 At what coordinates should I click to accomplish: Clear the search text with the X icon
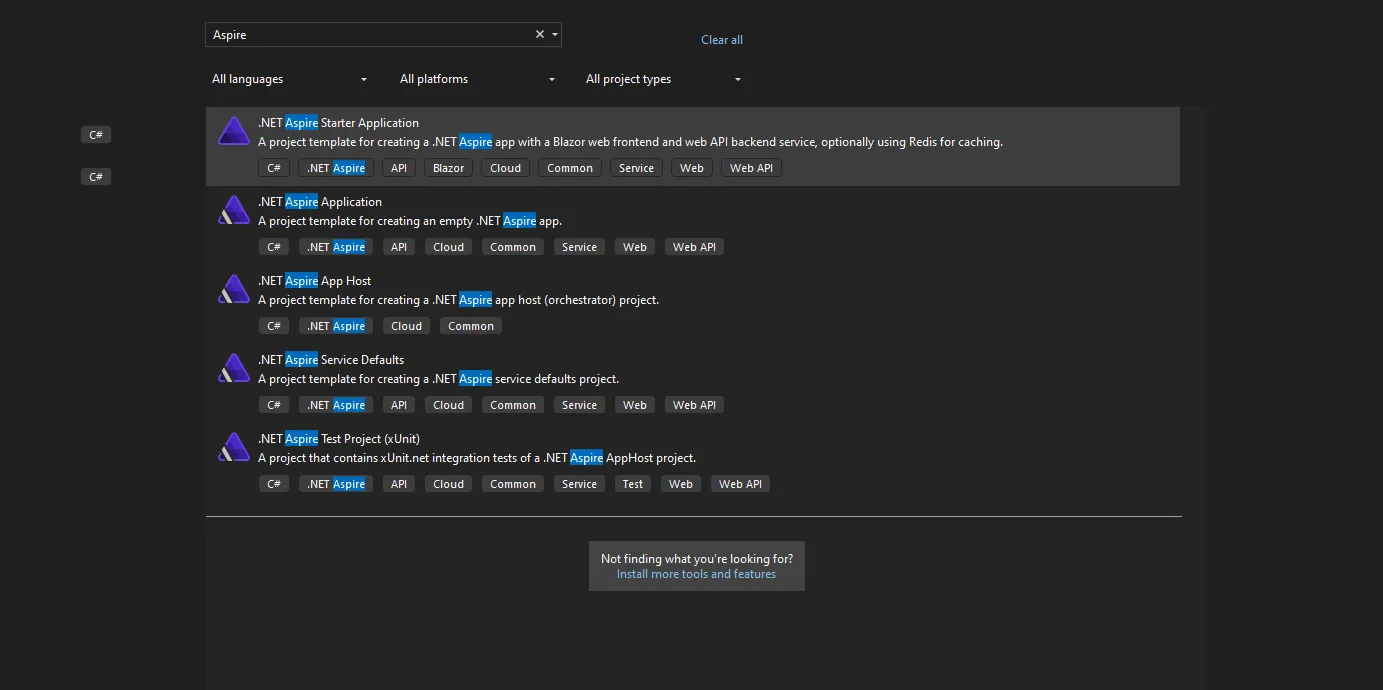(x=540, y=34)
